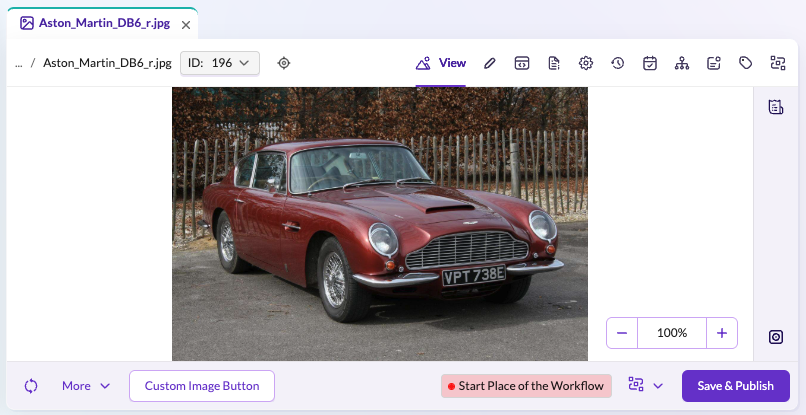This screenshot has height=415, width=806.
Task: Click the 100% zoom value field
Action: click(672, 333)
